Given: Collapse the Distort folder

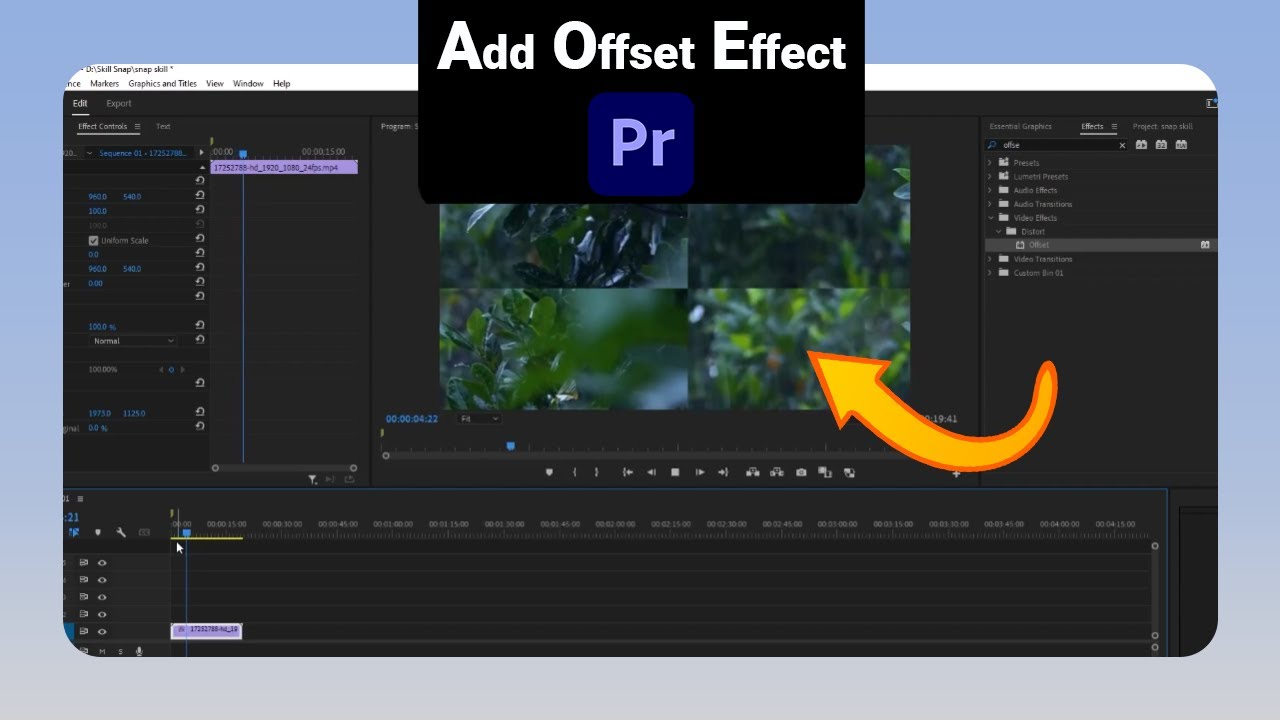Looking at the screenshot, I should [x=998, y=231].
